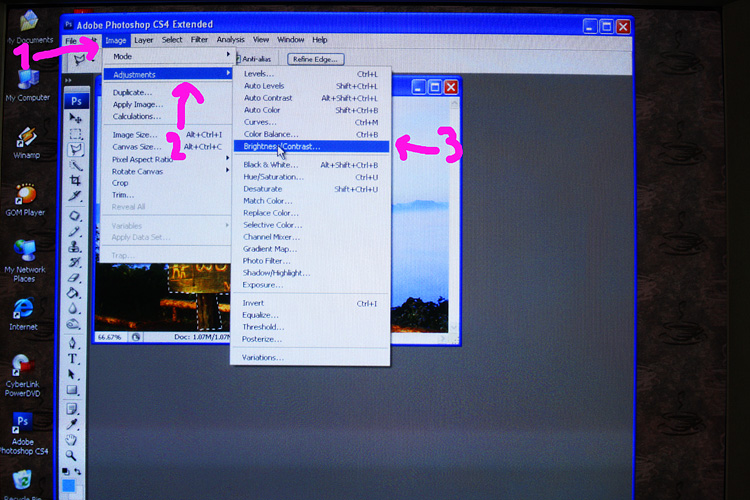Select the Slice tool

point(75,196)
